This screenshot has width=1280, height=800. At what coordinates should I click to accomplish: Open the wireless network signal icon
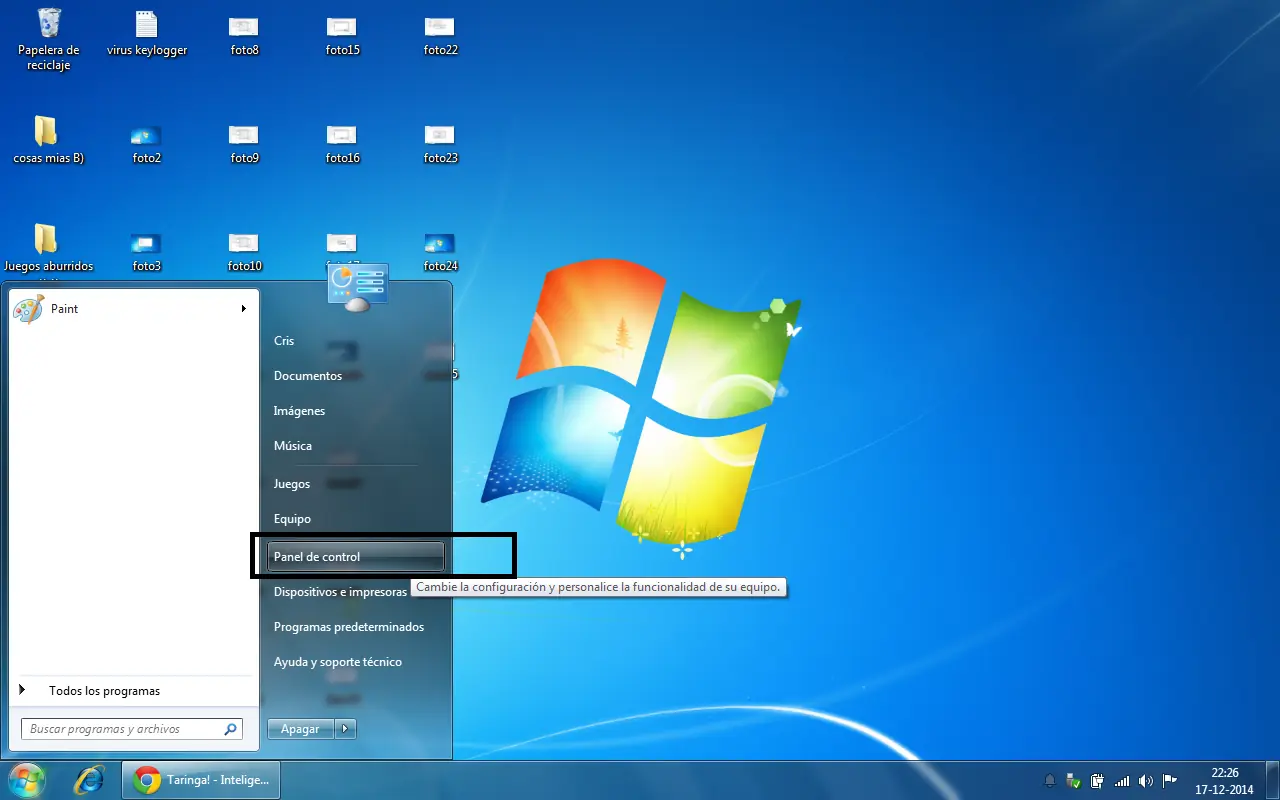pyautogui.click(x=1121, y=781)
